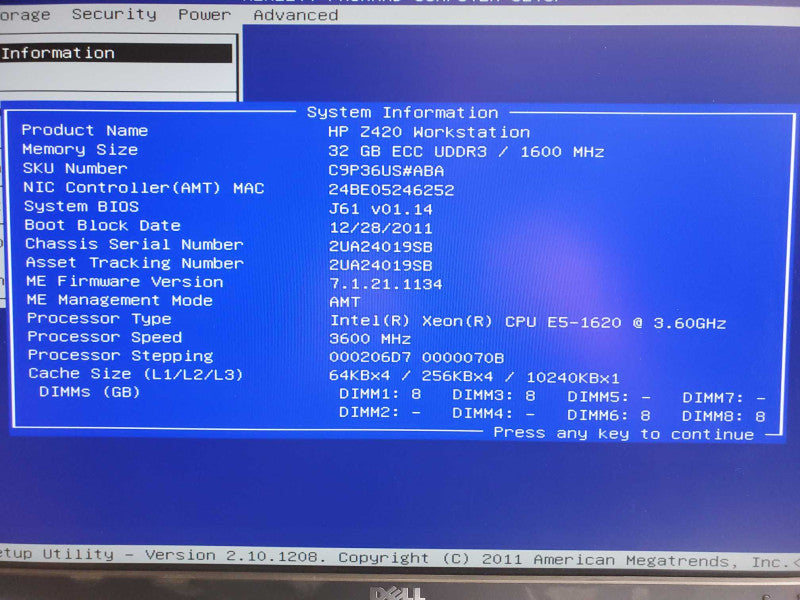Viewport: 800px width, 600px height.
Task: Click the Processor Stepping label
Action: tap(121, 355)
